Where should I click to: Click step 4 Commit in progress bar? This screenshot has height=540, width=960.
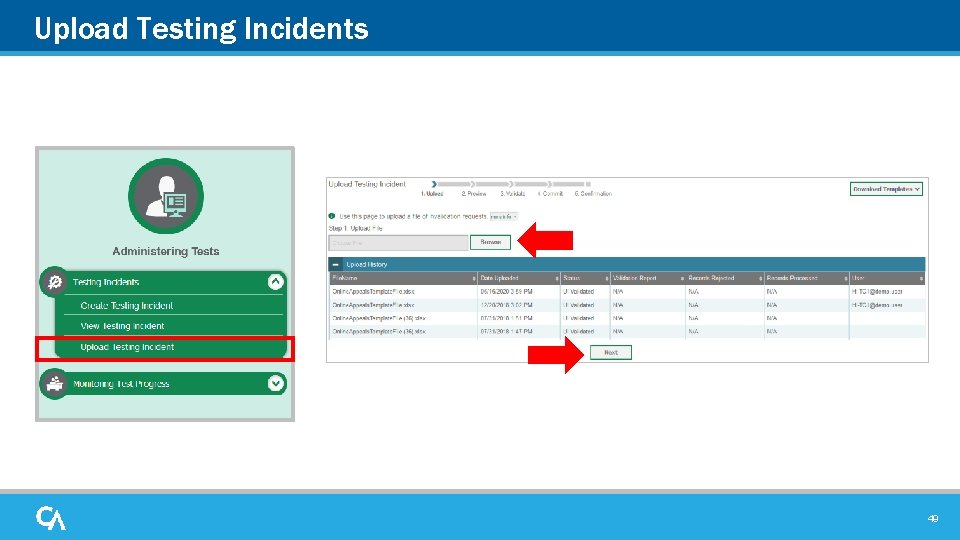pos(550,193)
